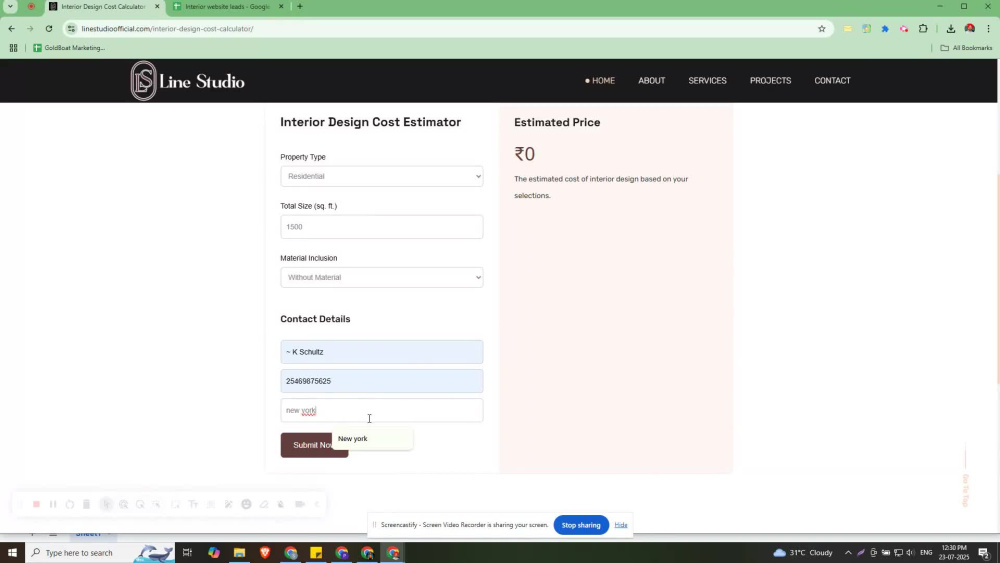Launch Copilot from the taskbar
This screenshot has width=1000, height=563.
[214, 553]
